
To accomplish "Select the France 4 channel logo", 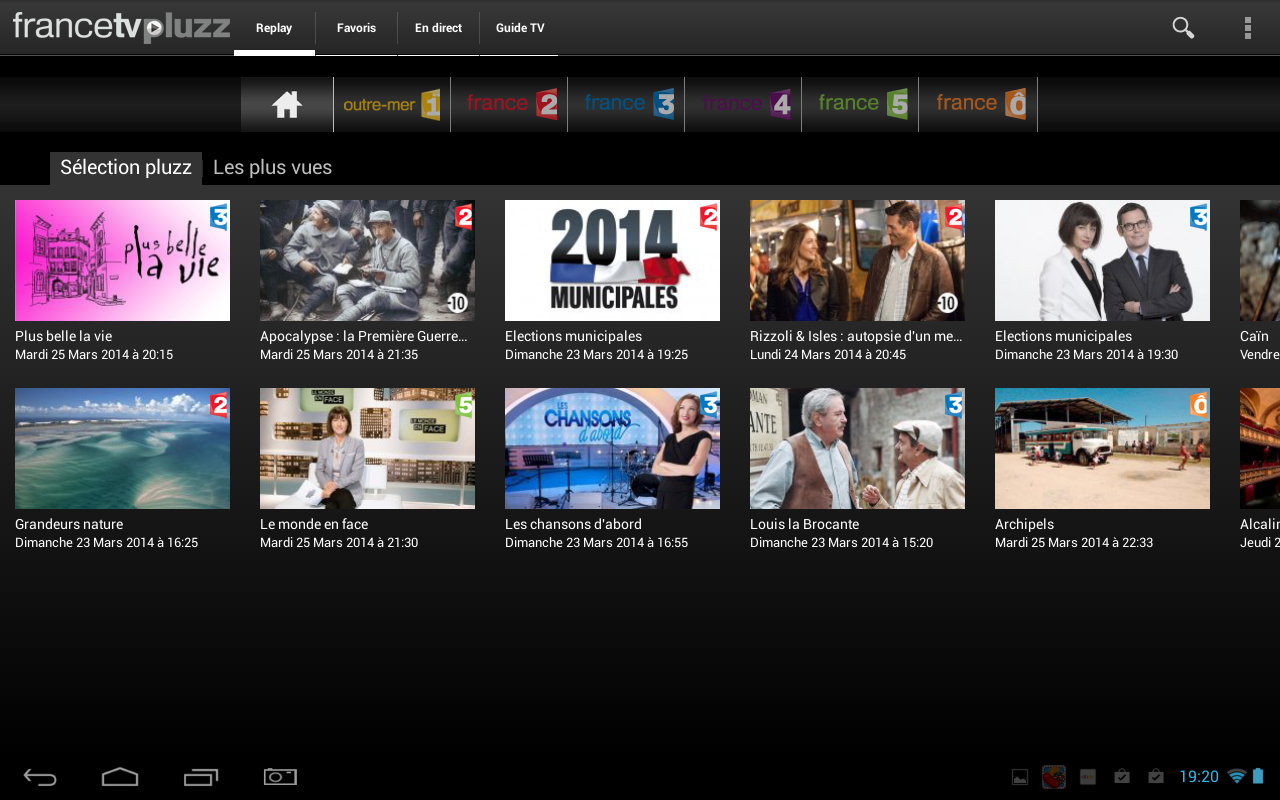I will coord(744,104).
